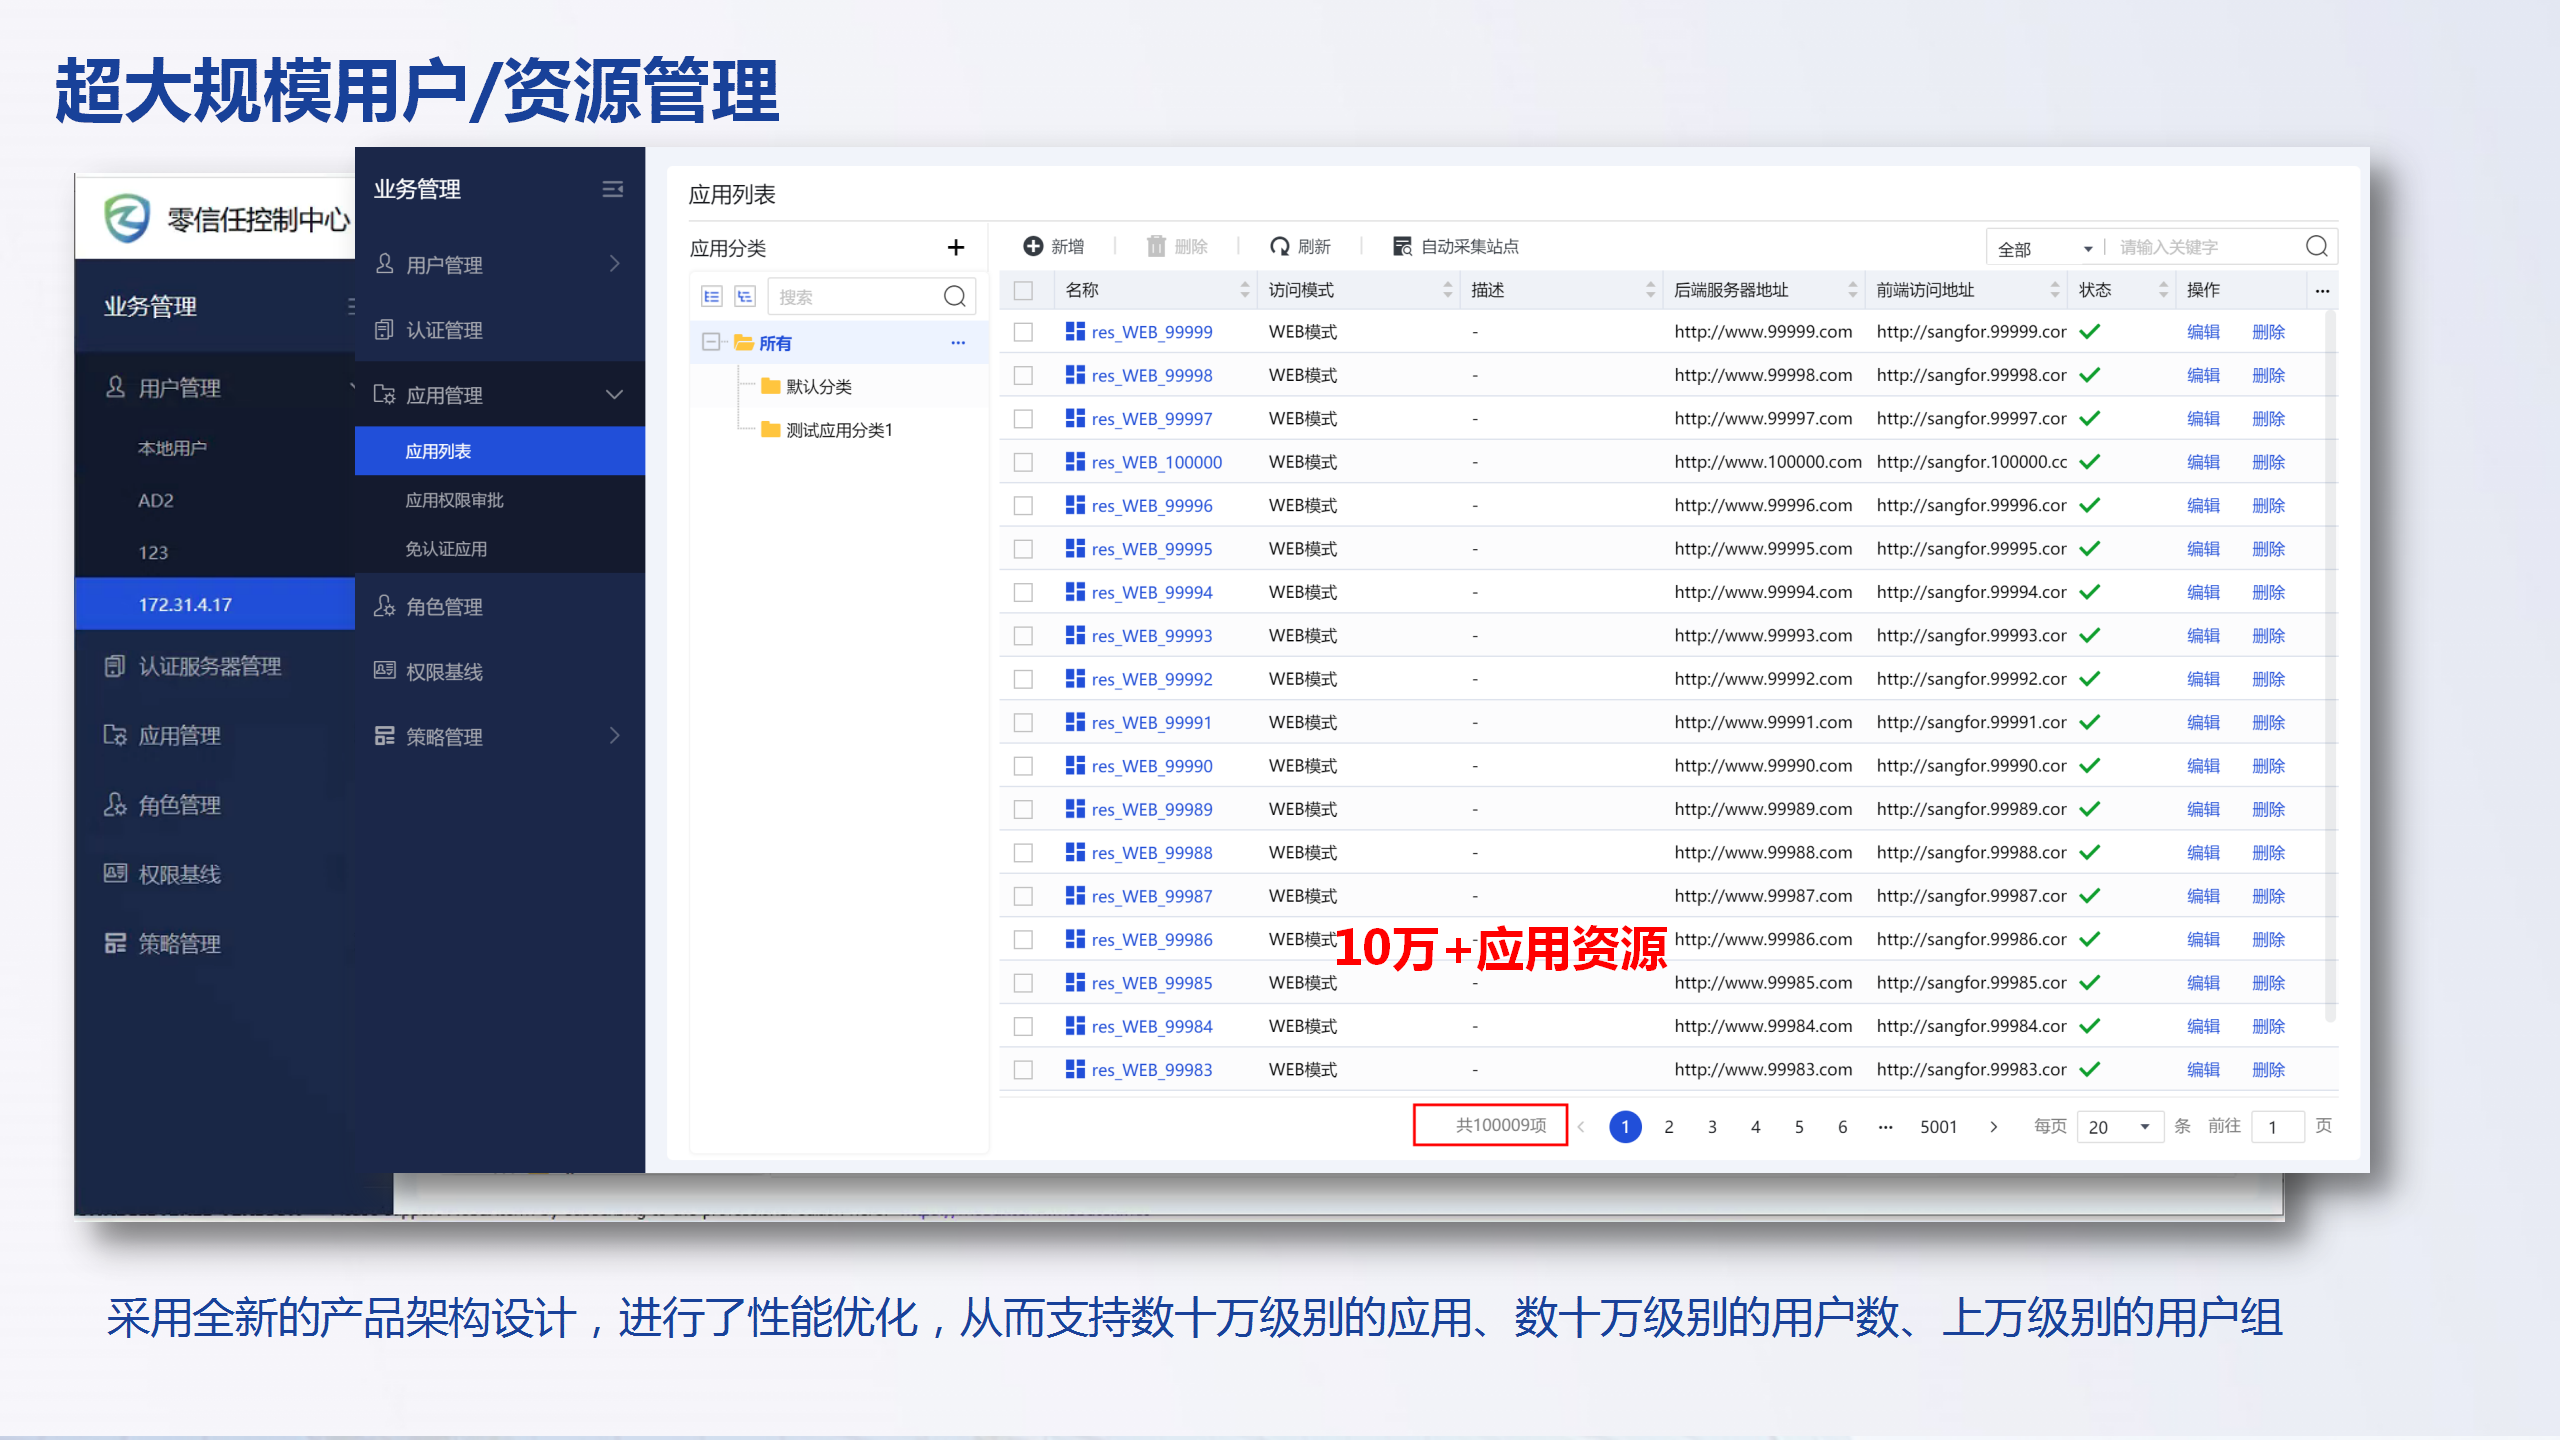This screenshot has height=1440, width=2560.
Task: Open column settings ellipsis in table header
Action: [2322, 290]
